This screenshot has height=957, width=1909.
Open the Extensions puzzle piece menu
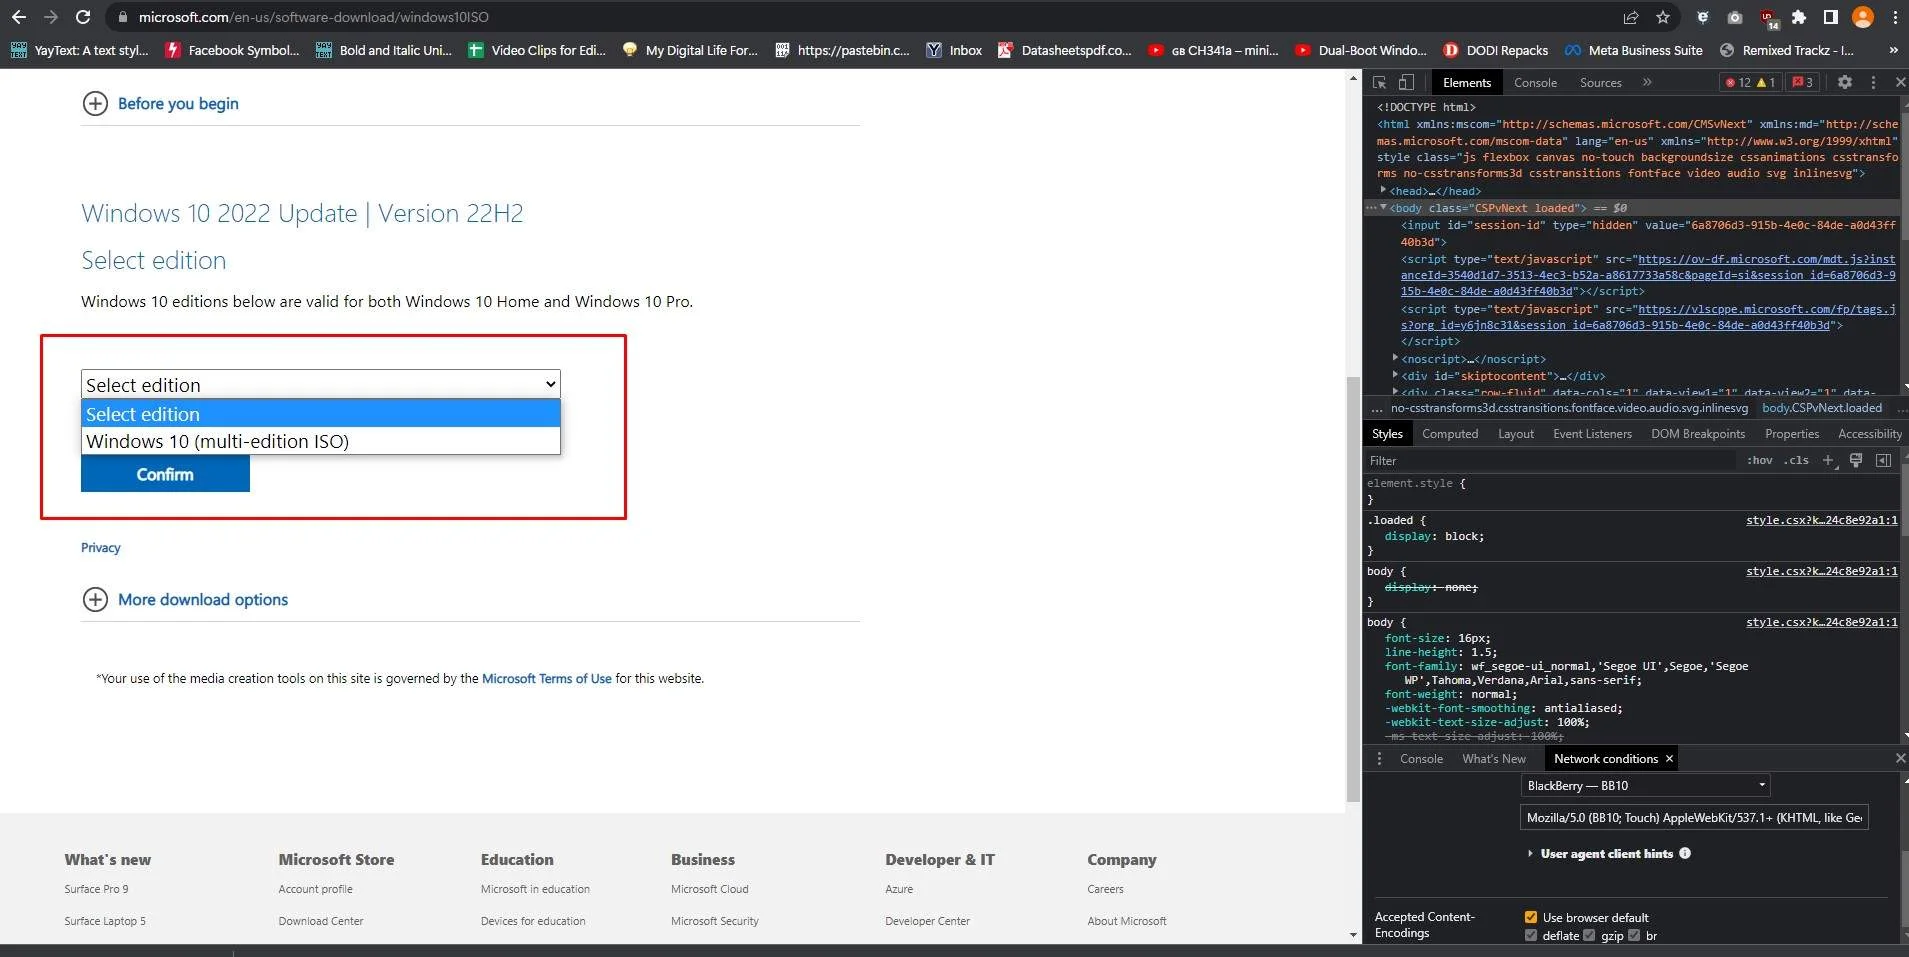tap(1799, 17)
